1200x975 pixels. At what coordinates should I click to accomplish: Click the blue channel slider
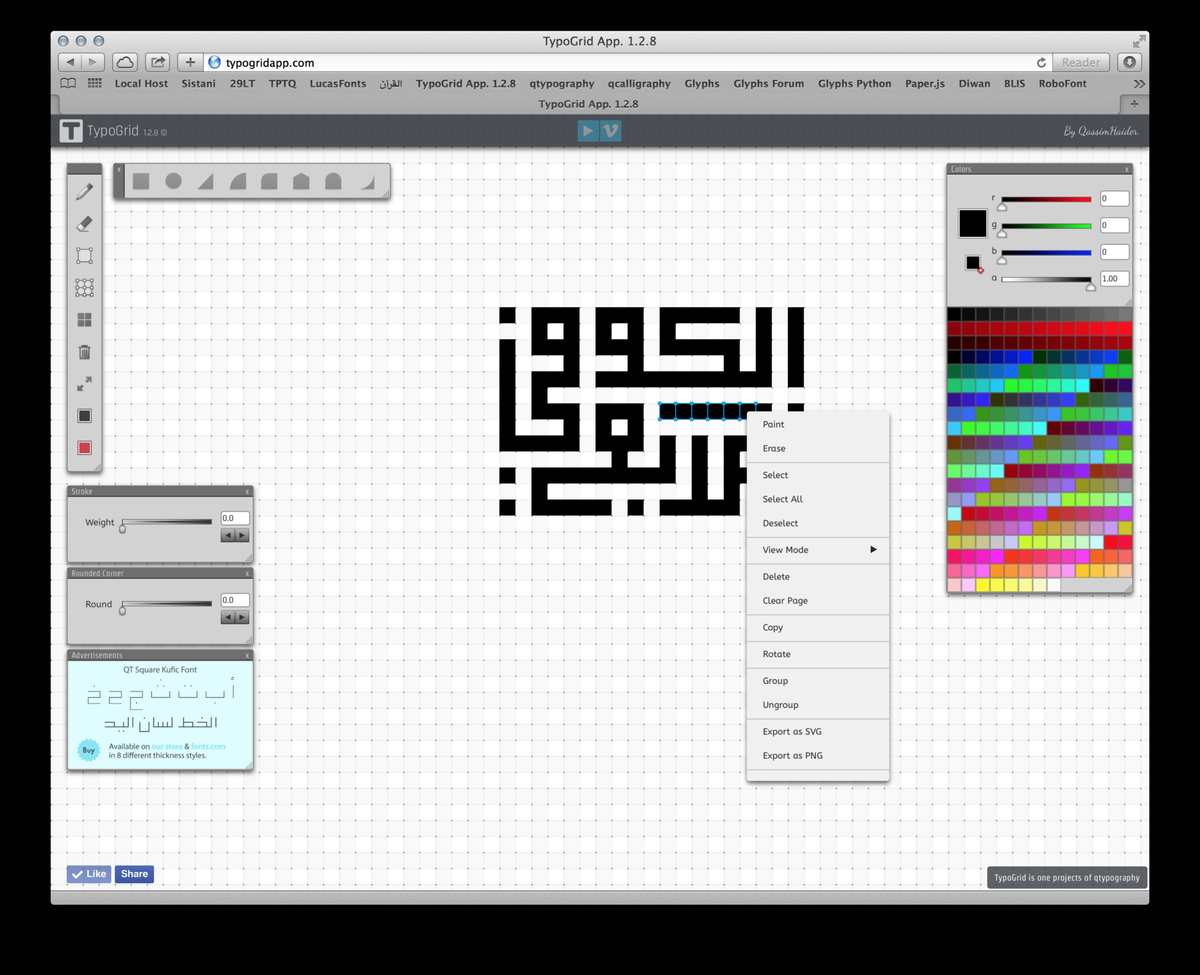[x=1046, y=253]
